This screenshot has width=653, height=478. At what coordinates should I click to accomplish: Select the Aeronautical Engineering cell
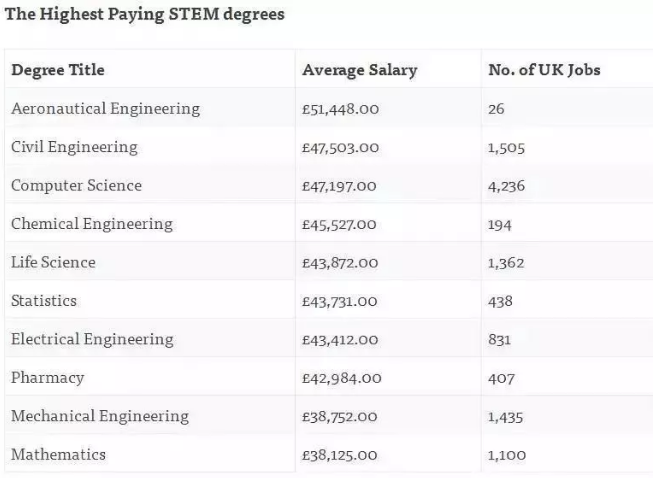point(105,108)
